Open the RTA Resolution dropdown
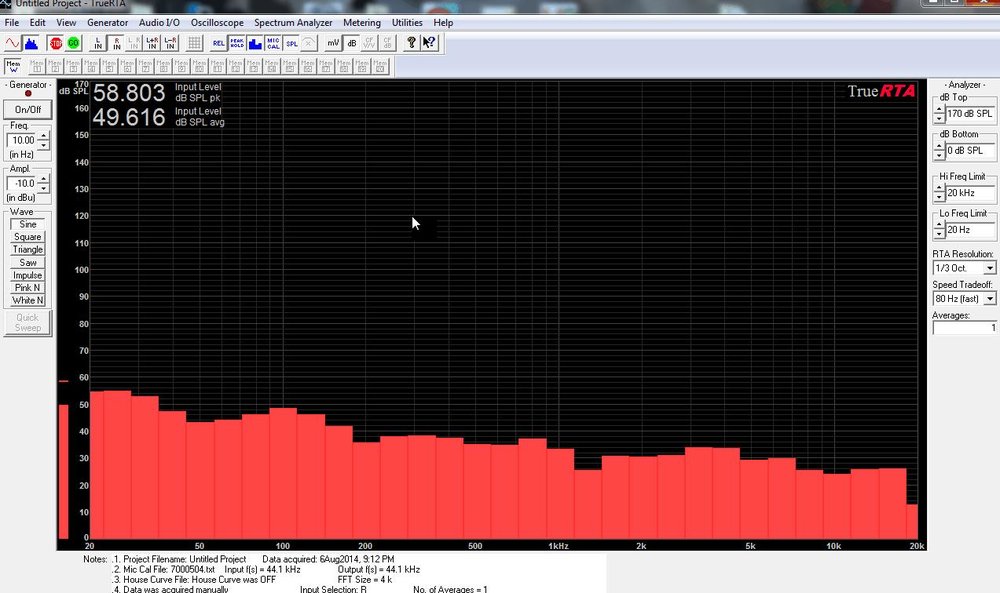Screen dimensions: 1000x593 [990, 268]
